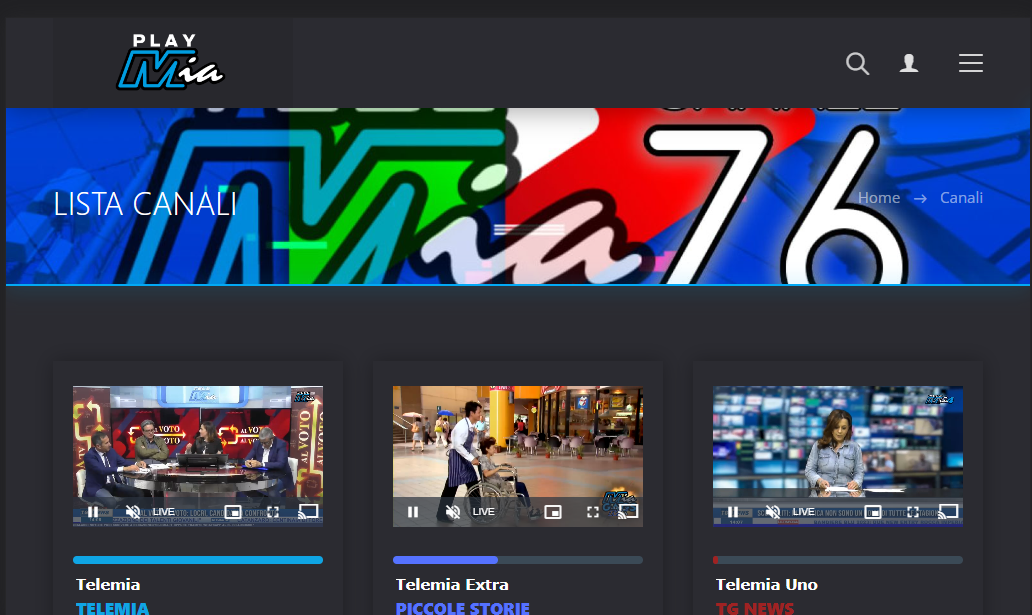Screen dimensions: 1032x615
Task: Pause the Telemia Extra stream
Action: point(413,512)
